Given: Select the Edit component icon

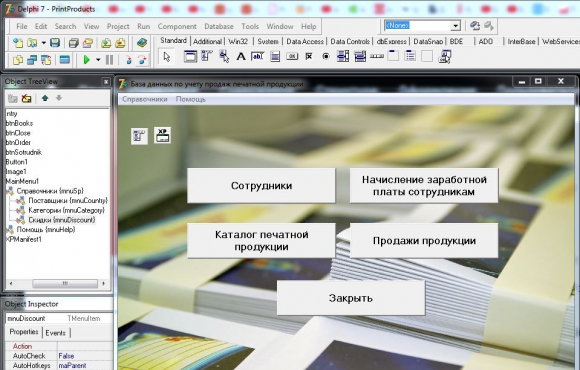Looking at the screenshot, I should pyautogui.click(x=257, y=57).
